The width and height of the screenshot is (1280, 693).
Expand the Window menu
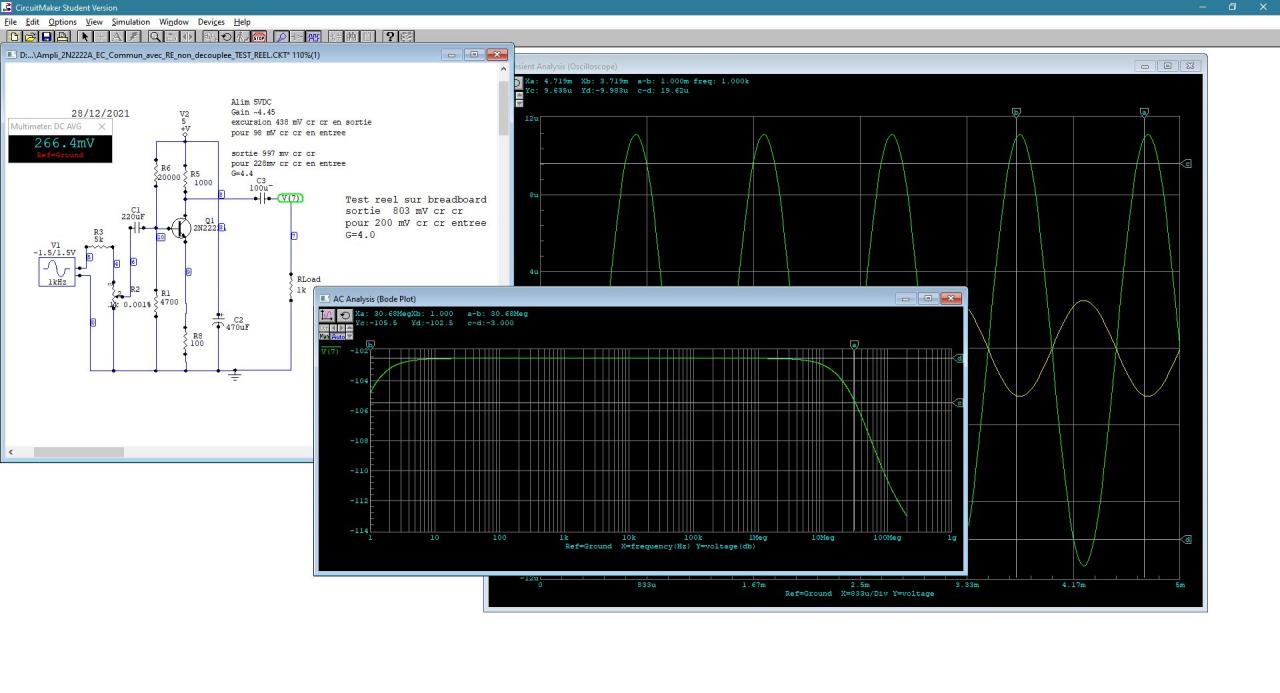173,21
